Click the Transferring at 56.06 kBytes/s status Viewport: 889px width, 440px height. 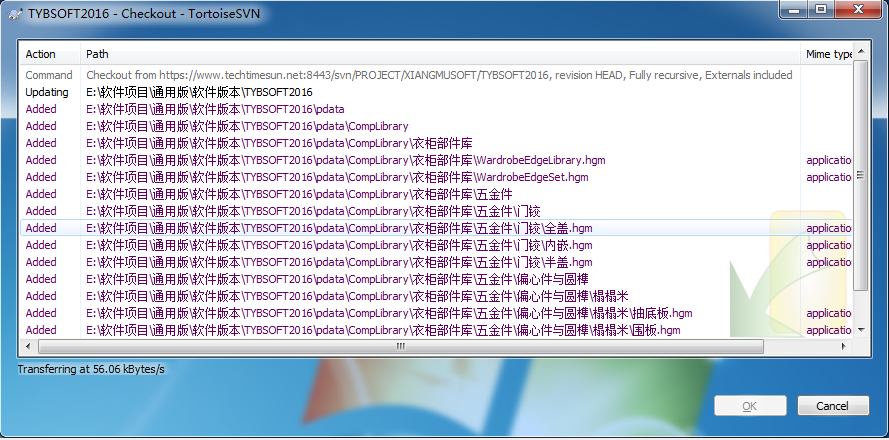point(91,369)
